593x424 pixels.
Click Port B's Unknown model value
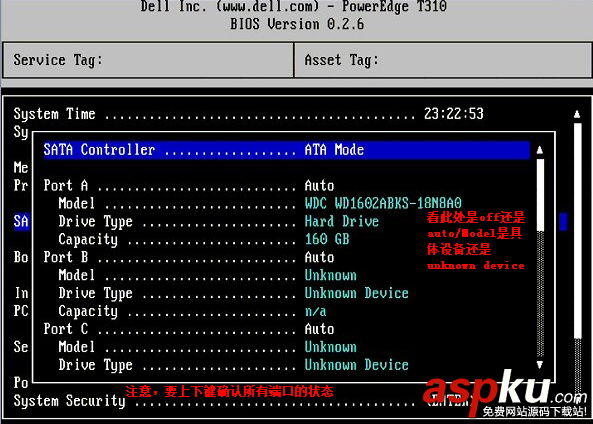click(331, 275)
